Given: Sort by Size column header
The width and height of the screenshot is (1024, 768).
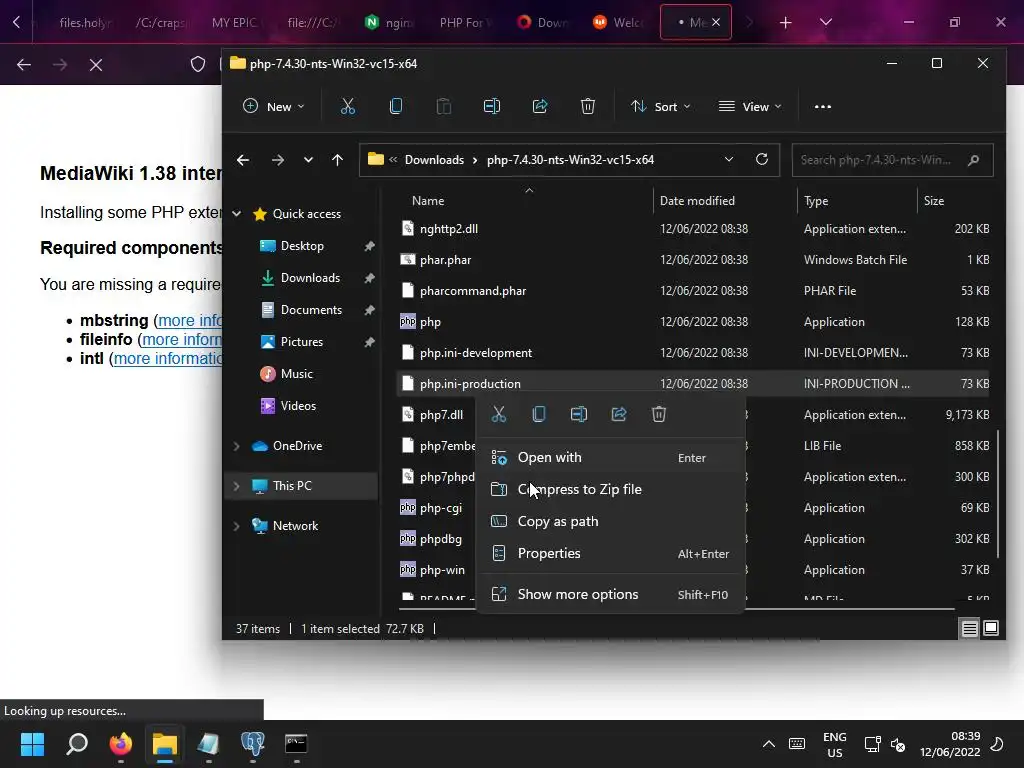Looking at the screenshot, I should click(934, 201).
